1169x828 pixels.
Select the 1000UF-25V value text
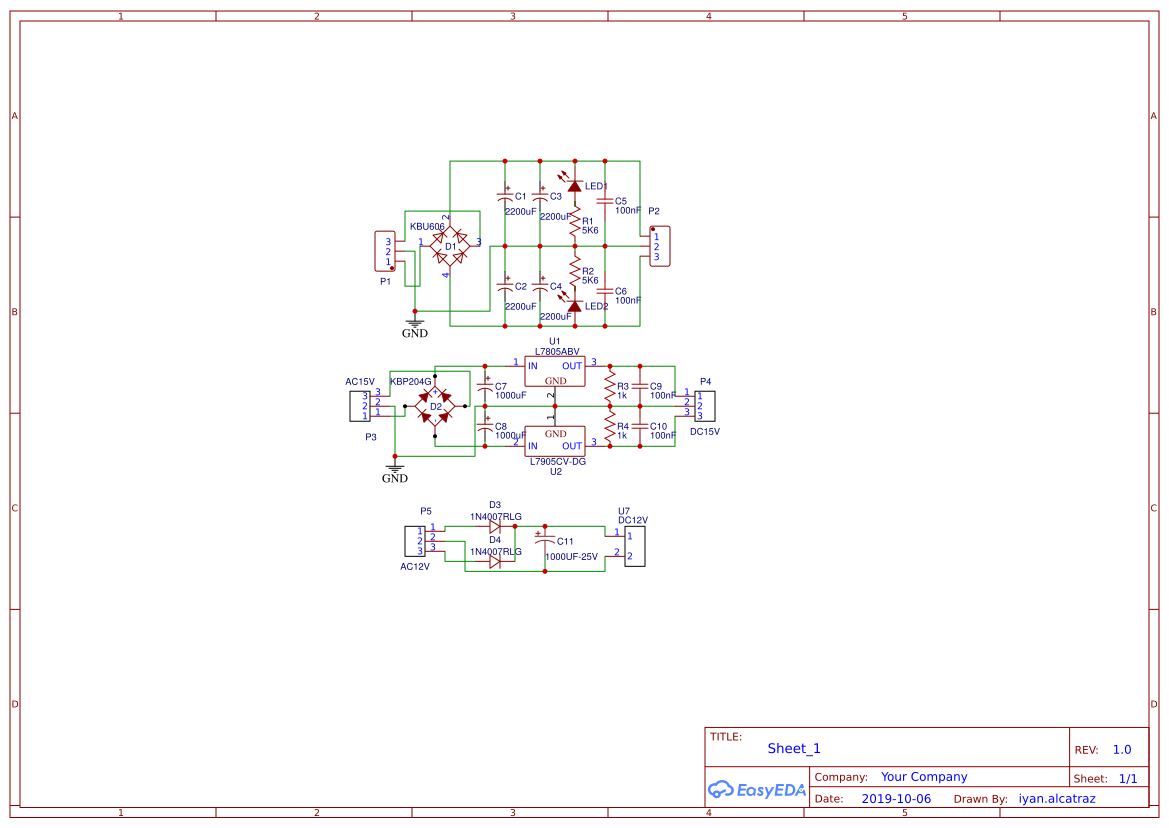(571, 557)
